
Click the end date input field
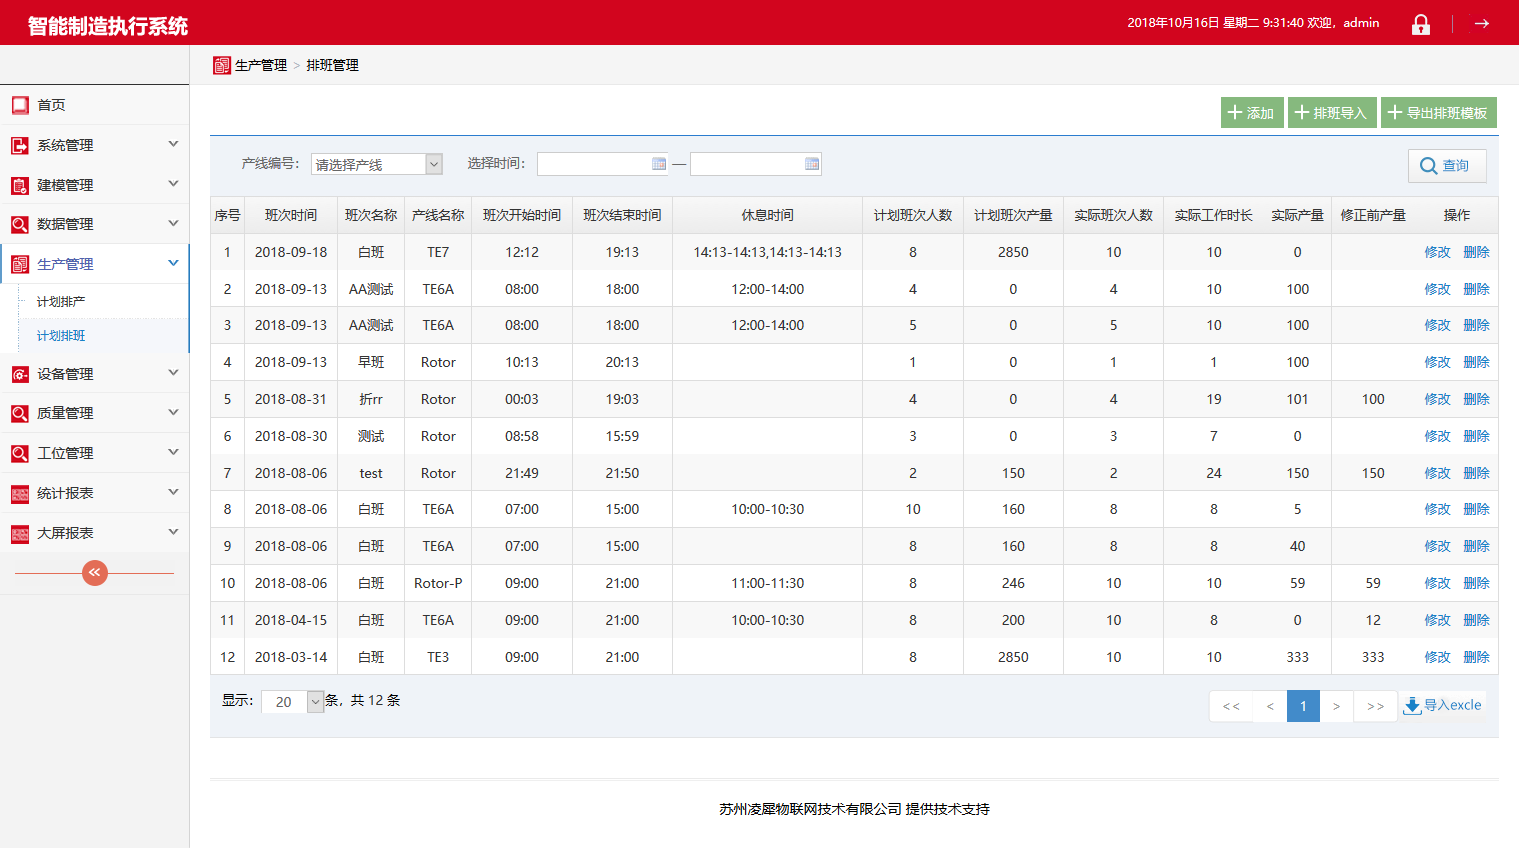click(x=746, y=164)
